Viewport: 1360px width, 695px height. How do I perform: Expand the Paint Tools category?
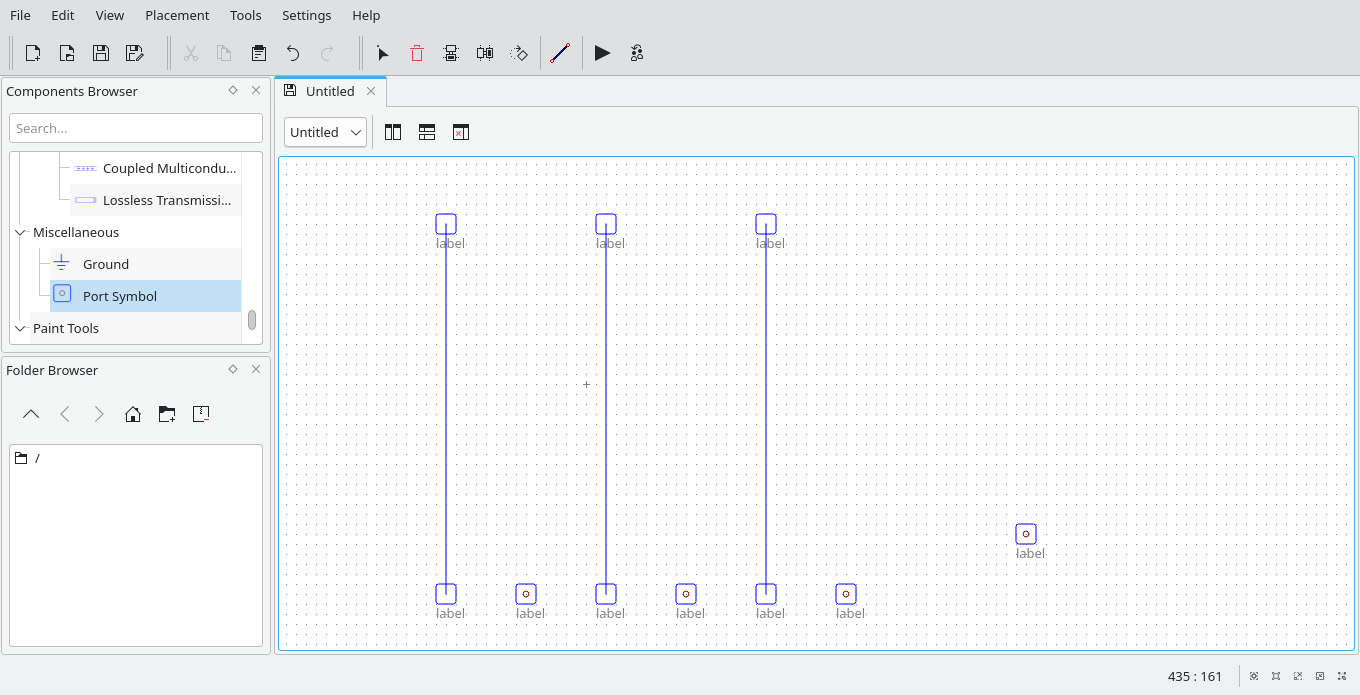[20, 328]
